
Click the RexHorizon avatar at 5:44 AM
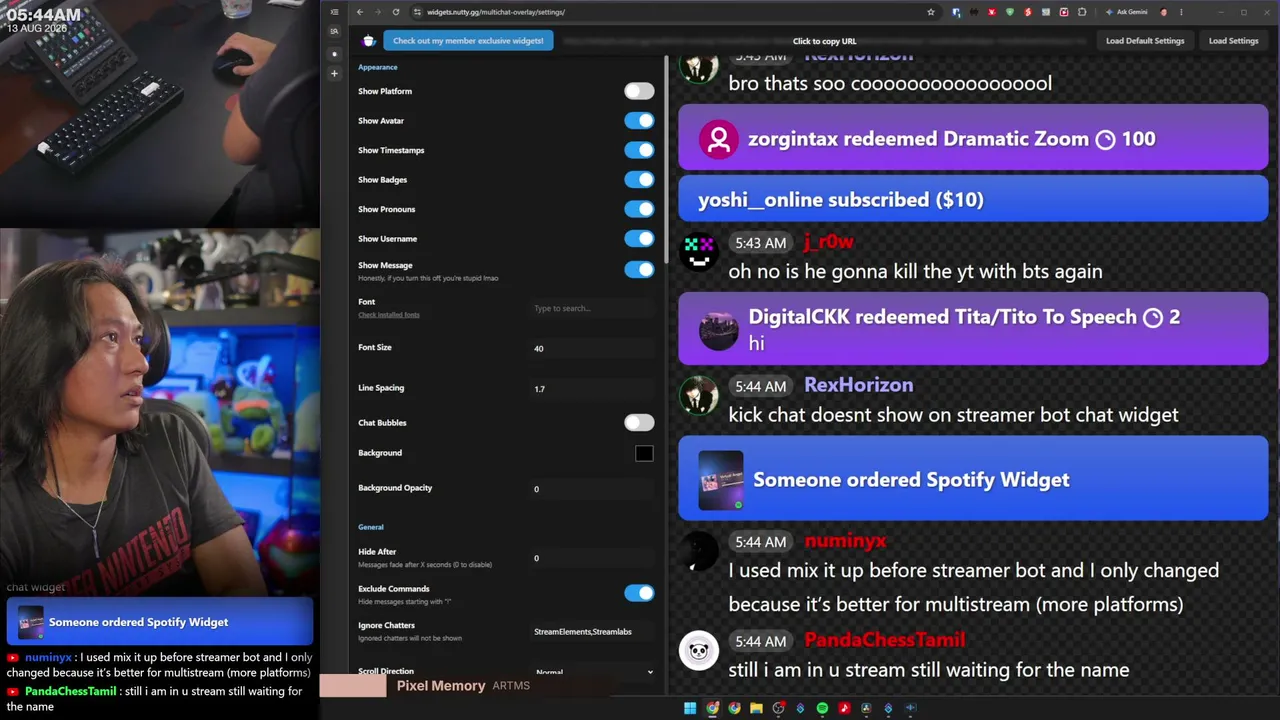tap(699, 395)
